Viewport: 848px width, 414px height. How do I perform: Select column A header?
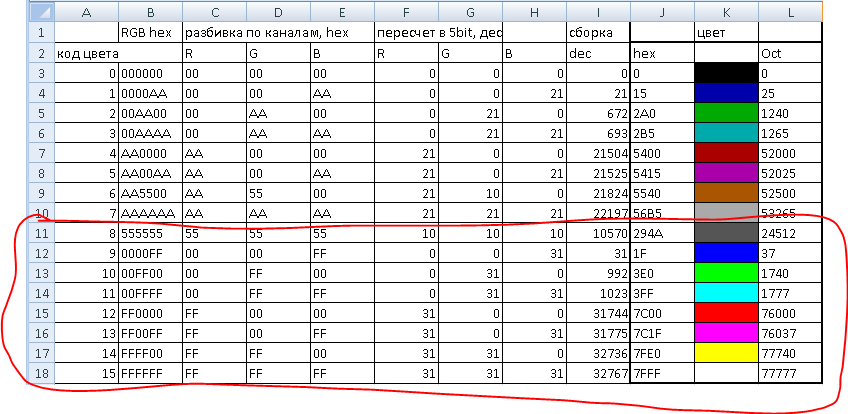[x=85, y=11]
